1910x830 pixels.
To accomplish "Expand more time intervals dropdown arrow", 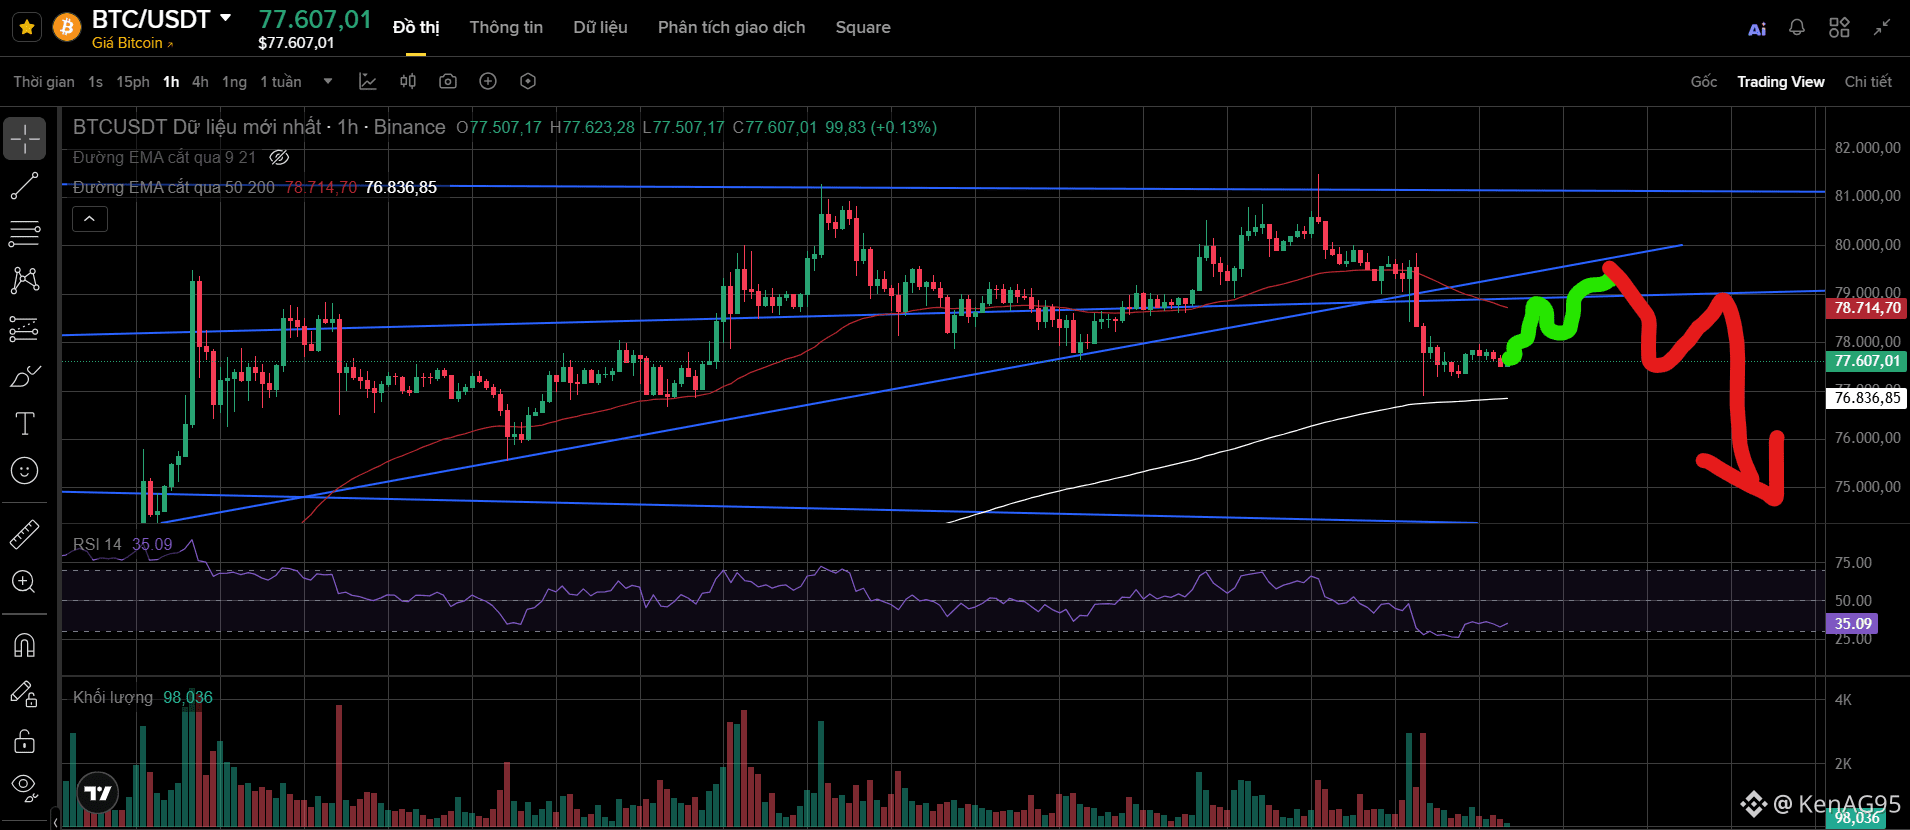I will (328, 82).
